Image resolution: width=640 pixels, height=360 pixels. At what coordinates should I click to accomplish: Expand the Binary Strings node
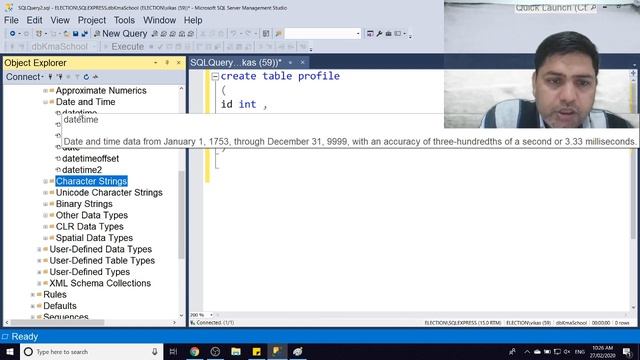tap(46, 204)
